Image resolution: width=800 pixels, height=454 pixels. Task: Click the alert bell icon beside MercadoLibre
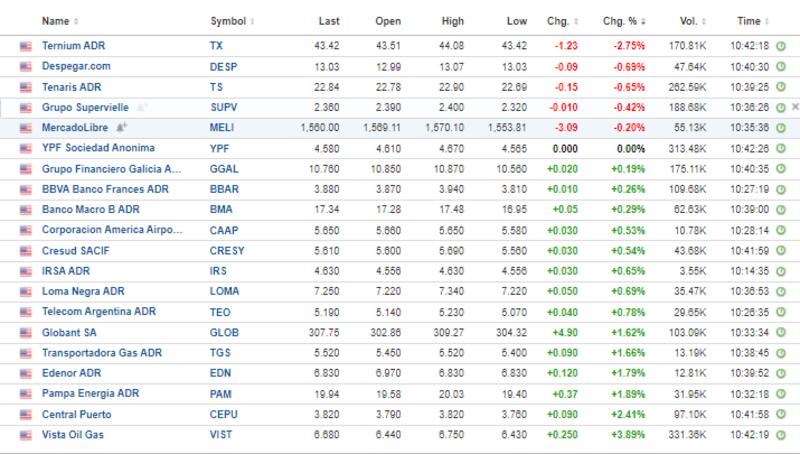pyautogui.click(x=122, y=127)
